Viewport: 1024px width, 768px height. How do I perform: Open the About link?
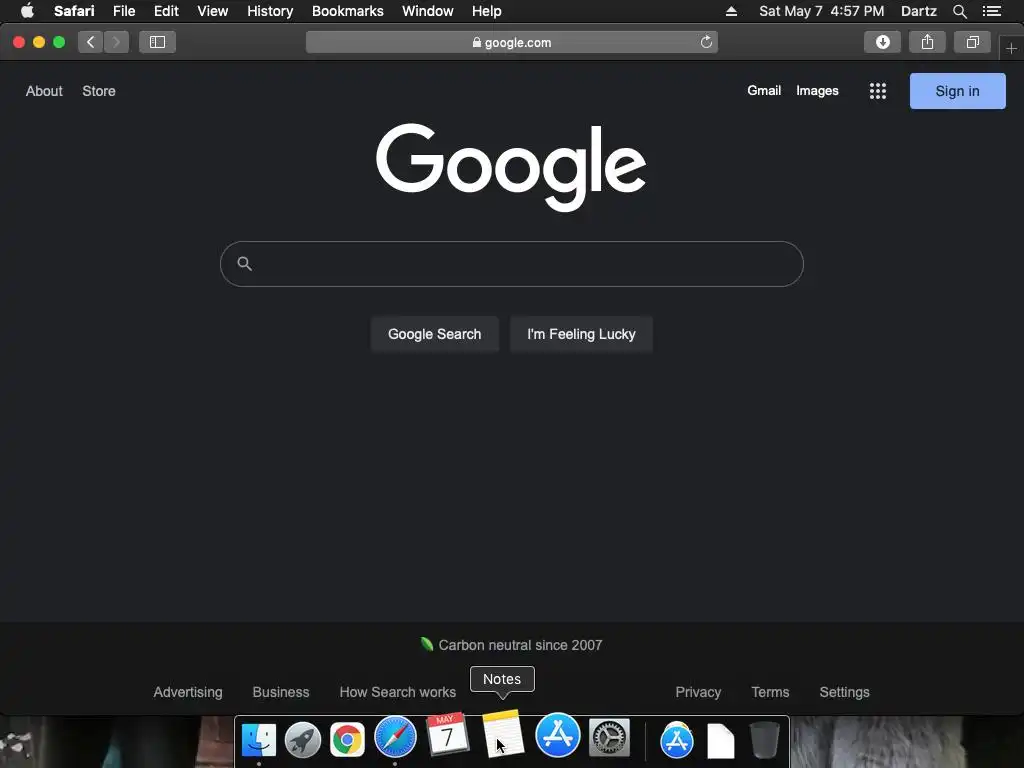pyautogui.click(x=44, y=91)
